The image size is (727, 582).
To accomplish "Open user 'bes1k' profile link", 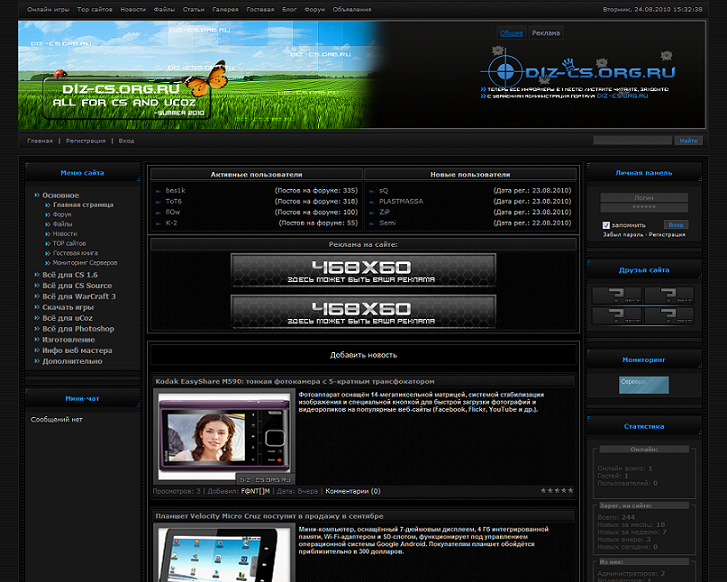I will click(x=175, y=190).
